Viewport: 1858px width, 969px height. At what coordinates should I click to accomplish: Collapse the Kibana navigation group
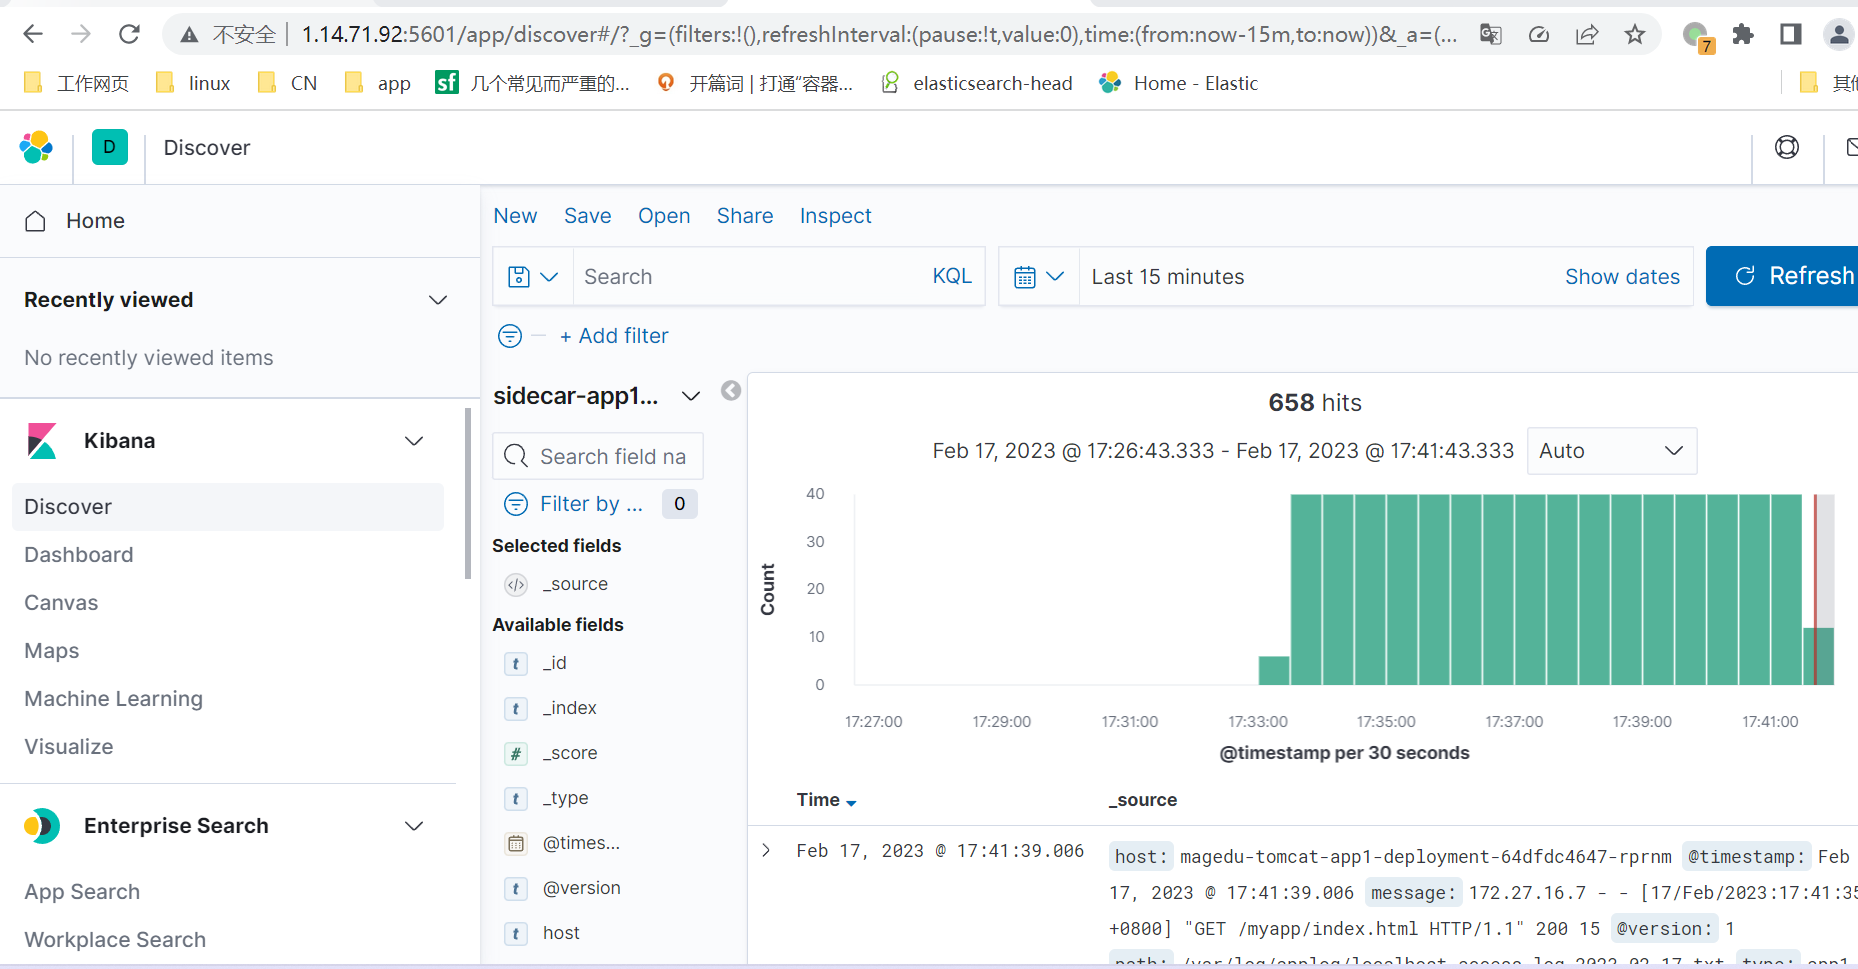coord(414,441)
